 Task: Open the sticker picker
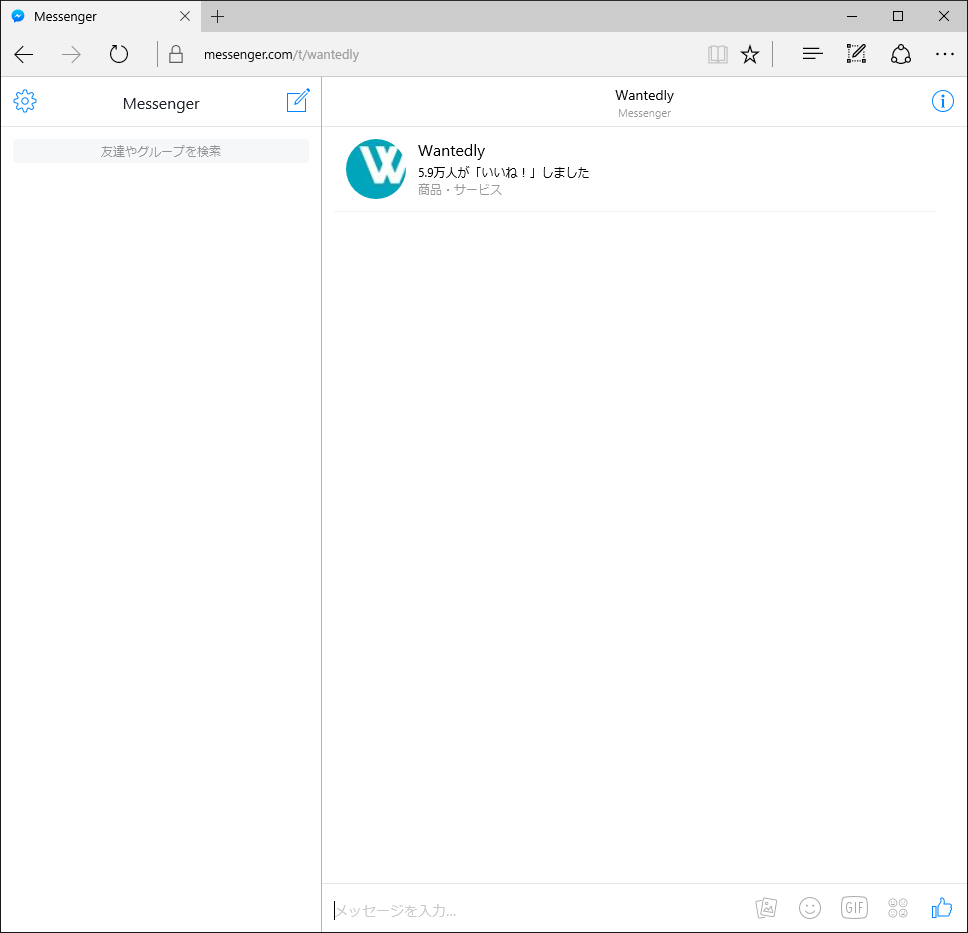[x=898, y=908]
